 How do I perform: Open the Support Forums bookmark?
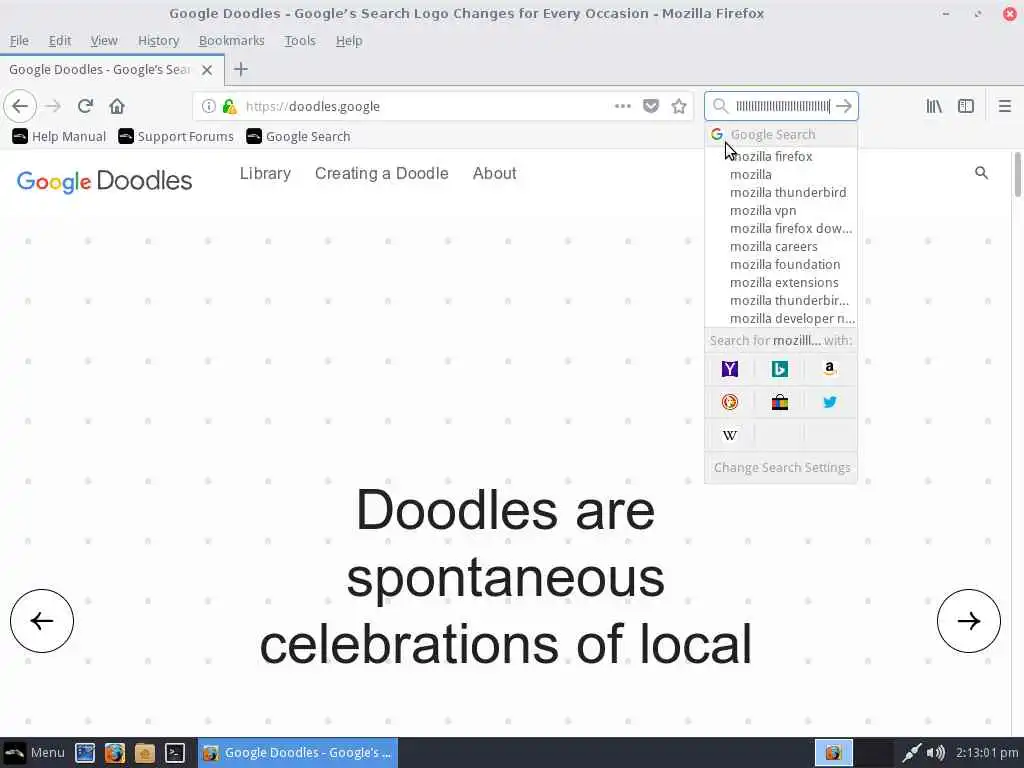(176, 136)
